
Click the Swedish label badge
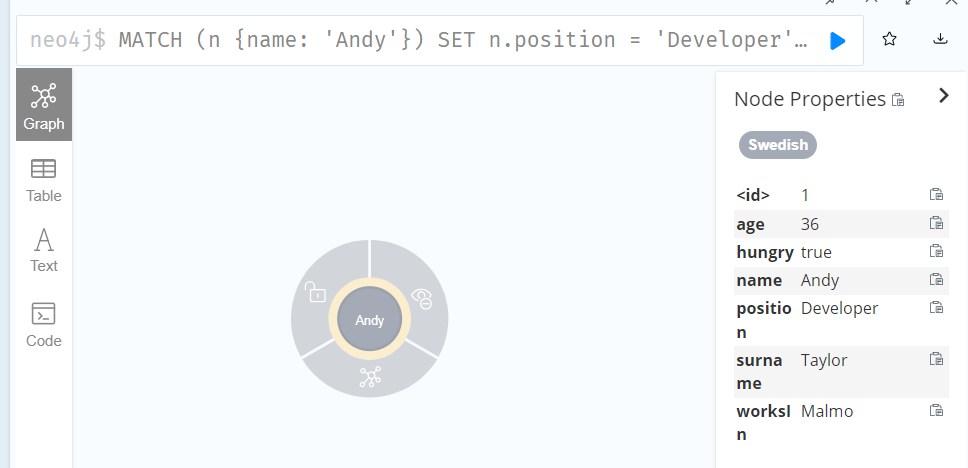click(778, 145)
